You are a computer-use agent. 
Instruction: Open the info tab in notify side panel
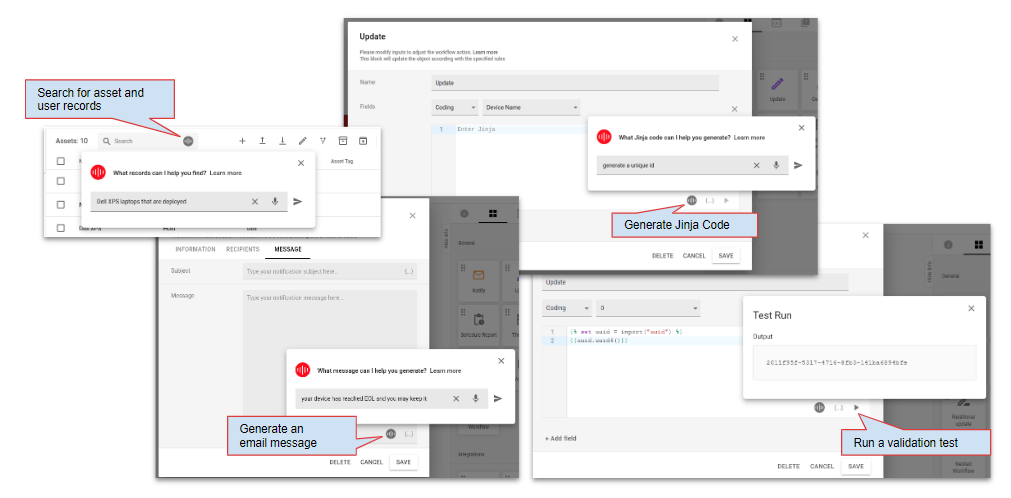[x=464, y=214]
